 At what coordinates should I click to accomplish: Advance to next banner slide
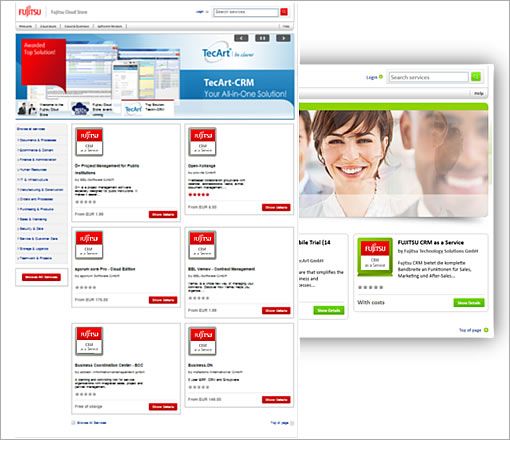(283, 38)
